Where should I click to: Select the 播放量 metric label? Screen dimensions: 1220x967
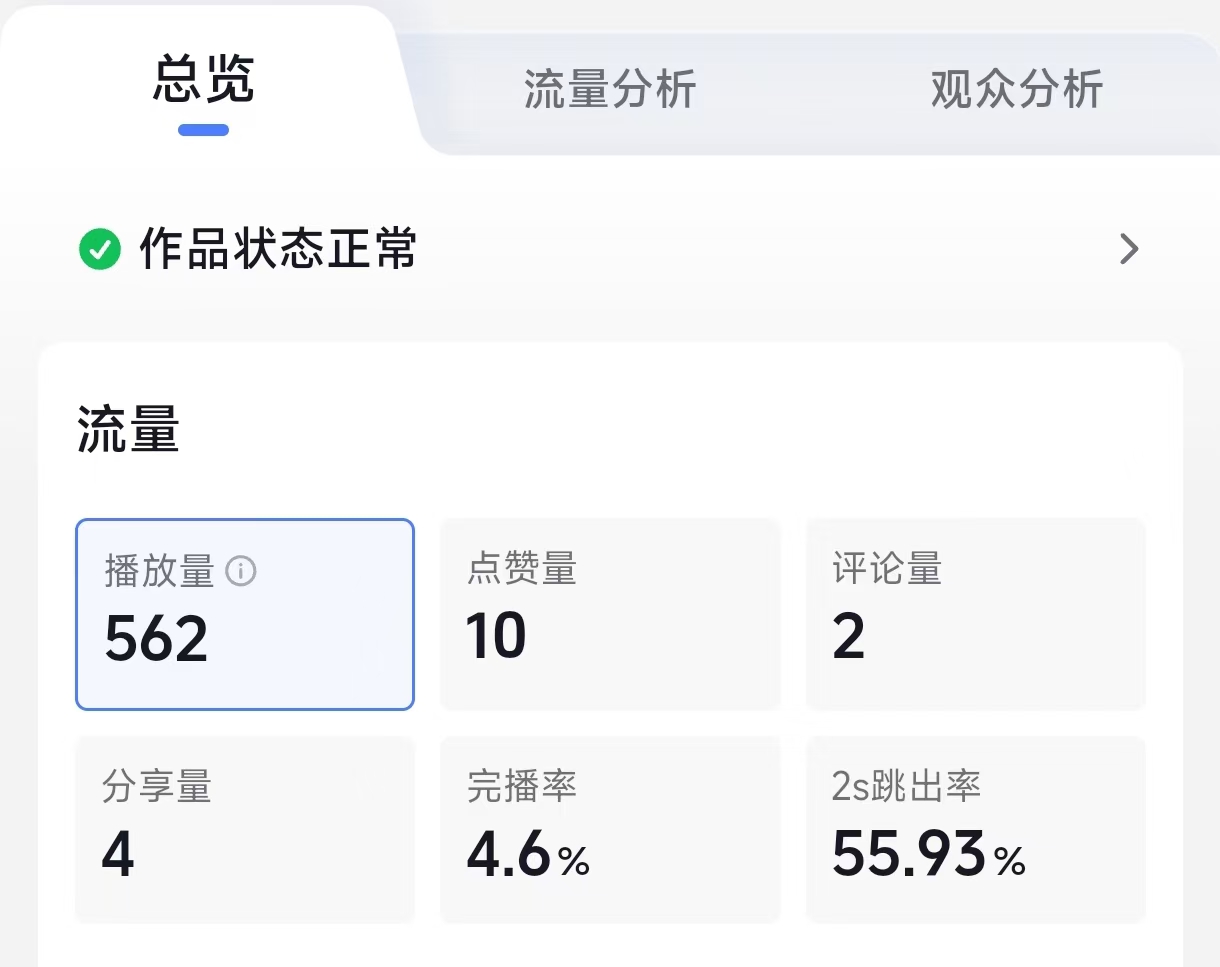click(x=160, y=571)
